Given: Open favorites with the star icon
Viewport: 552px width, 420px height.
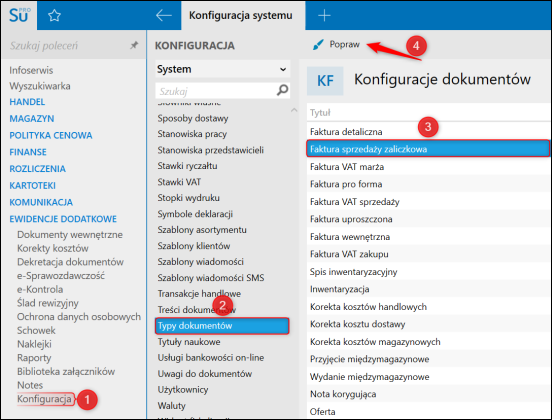Looking at the screenshot, I should click(x=54, y=15).
